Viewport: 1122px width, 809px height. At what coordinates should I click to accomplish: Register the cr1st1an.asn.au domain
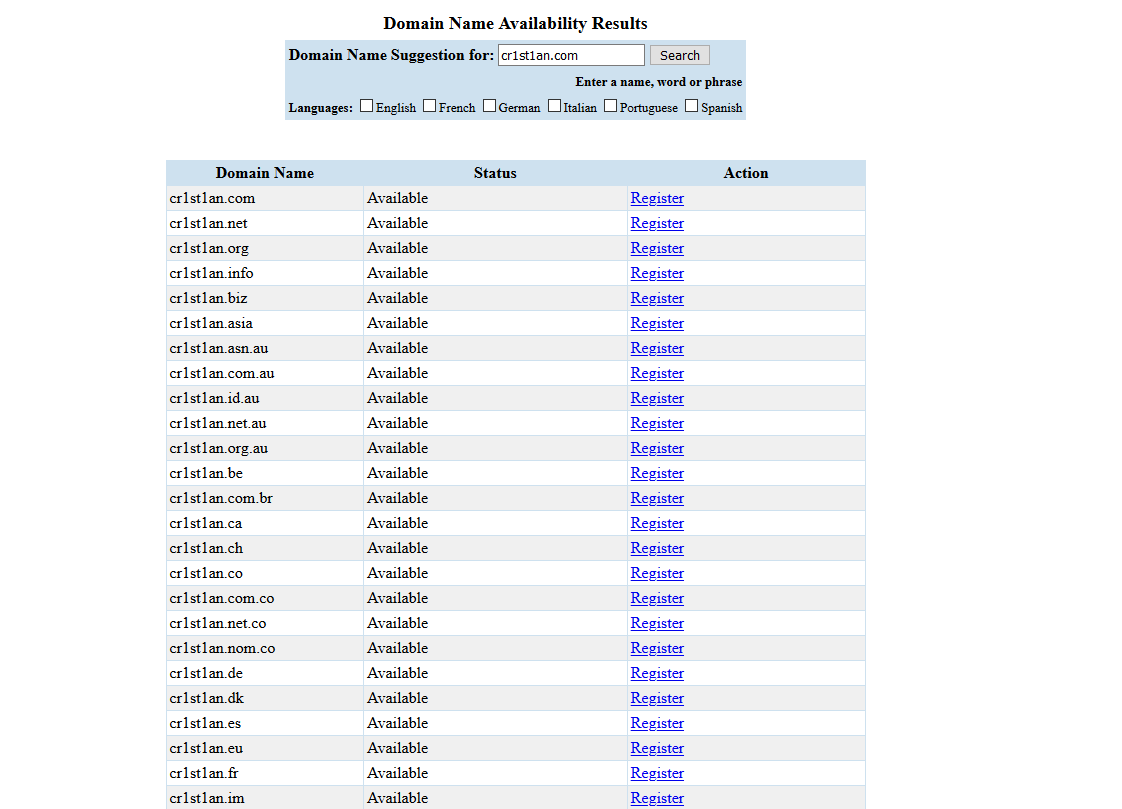(x=657, y=348)
